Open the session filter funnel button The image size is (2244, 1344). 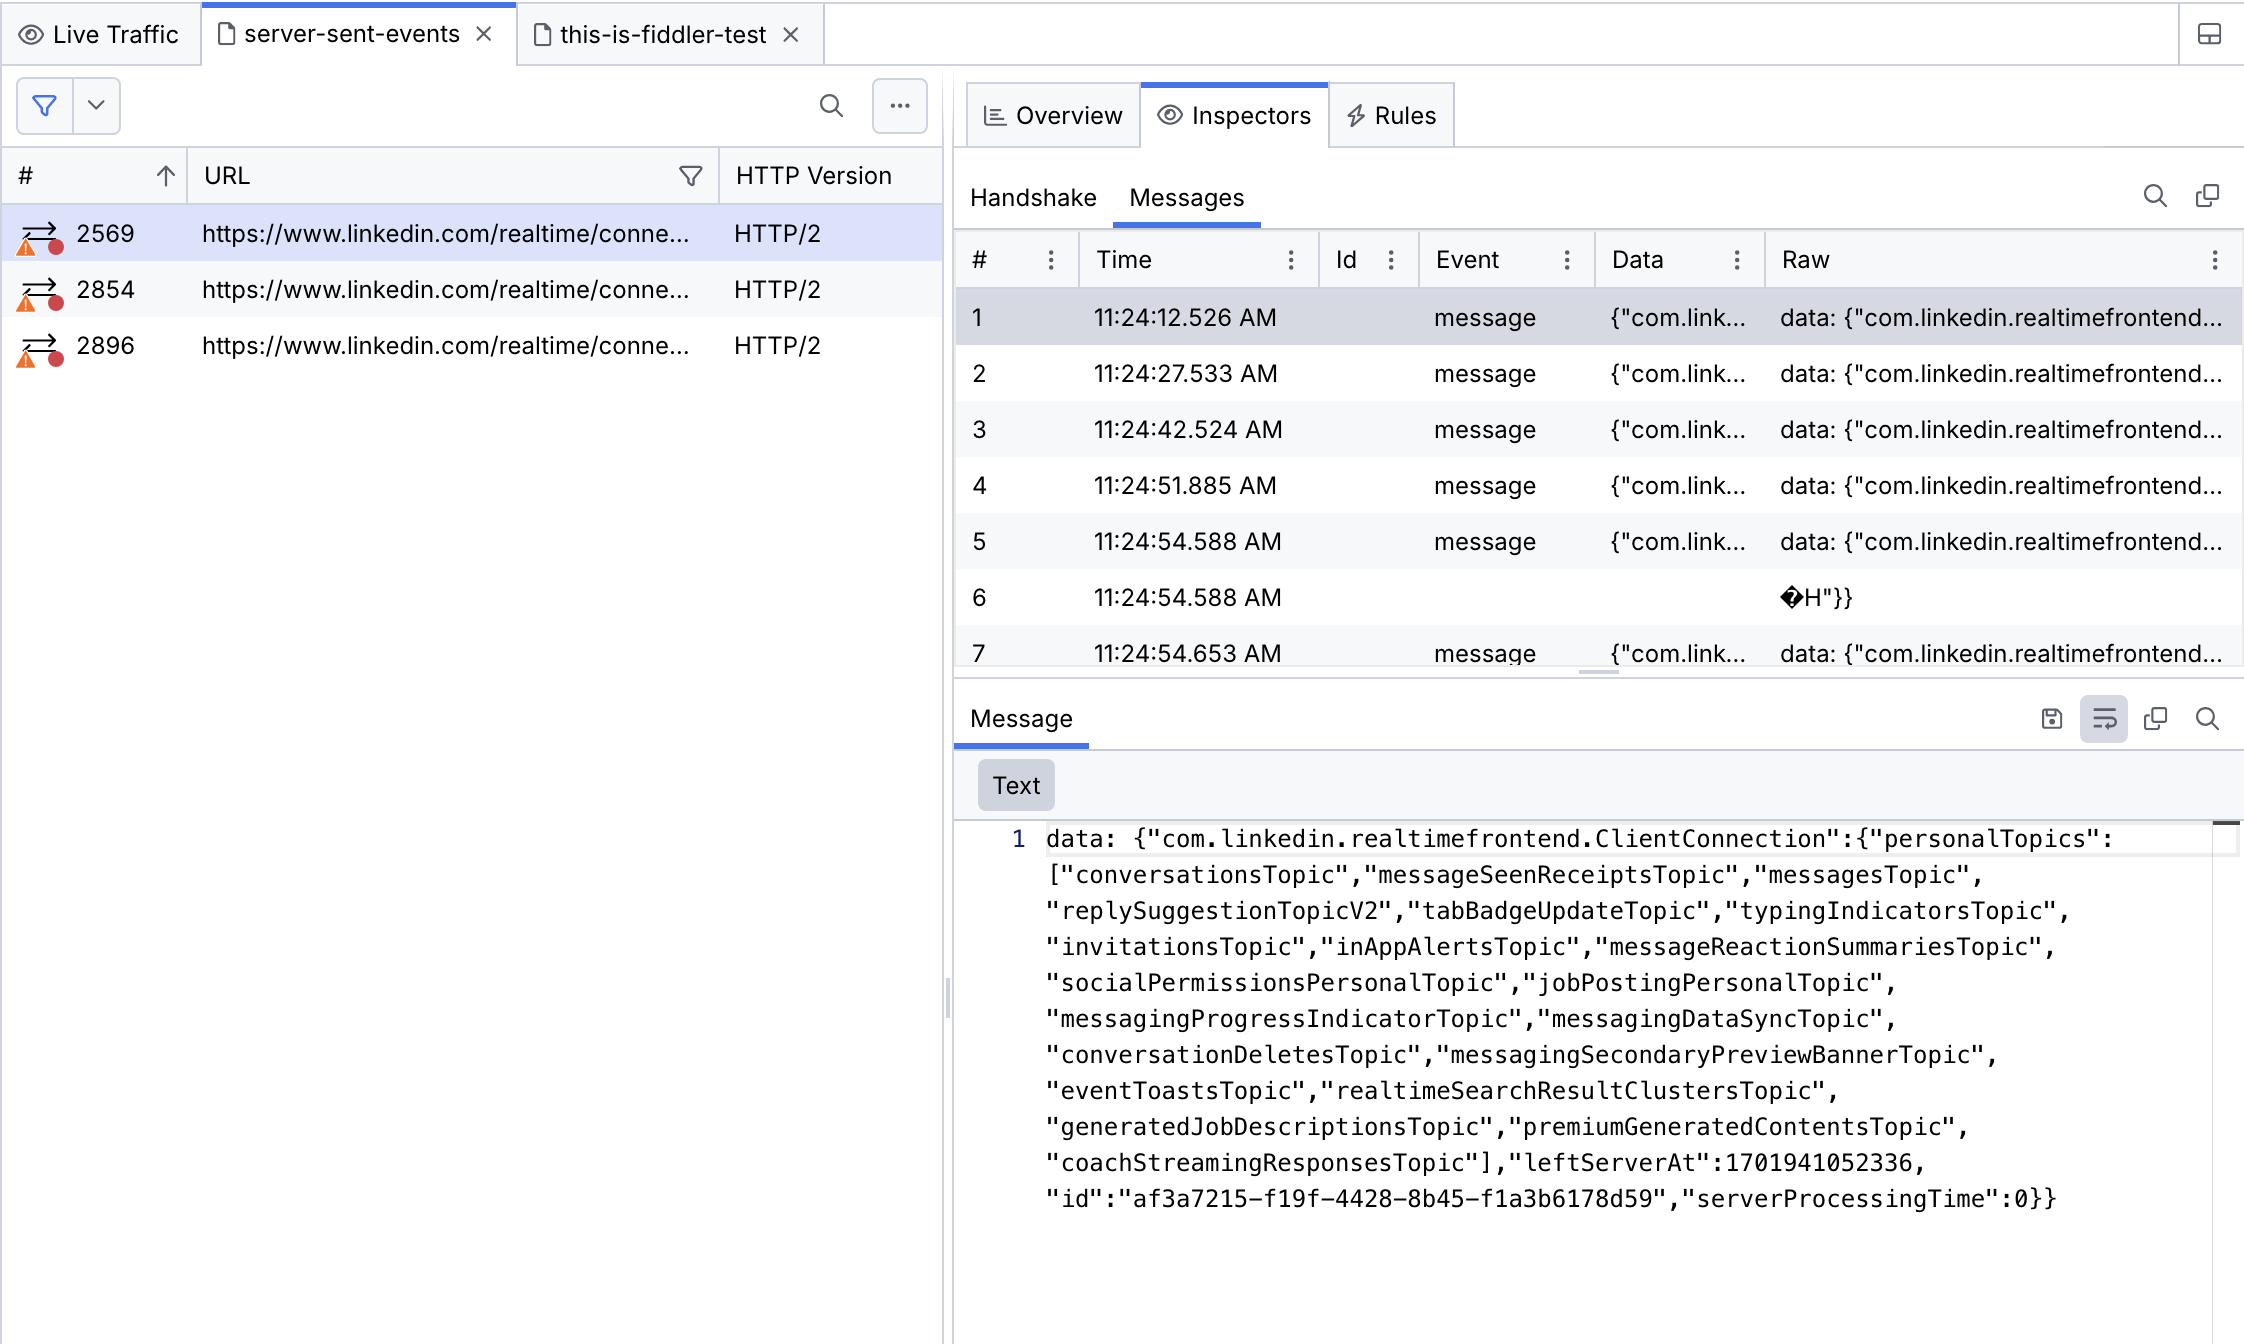pos(45,106)
